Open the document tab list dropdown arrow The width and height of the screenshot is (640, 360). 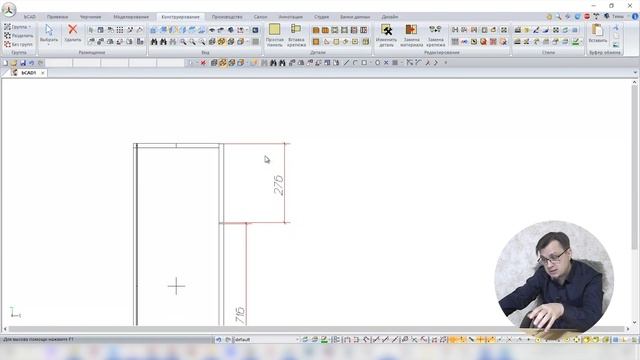click(635, 73)
